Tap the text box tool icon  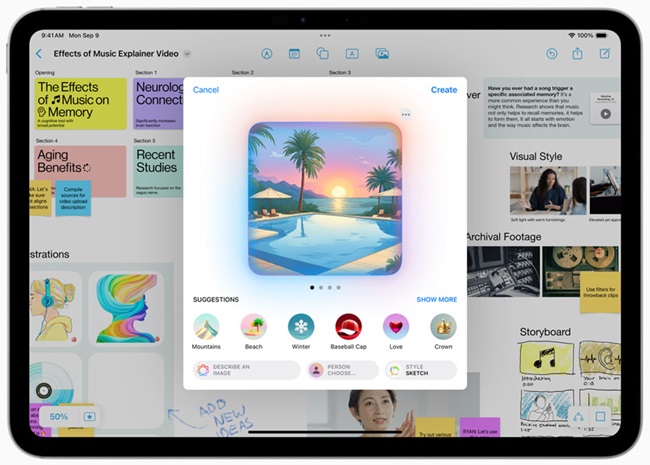point(352,54)
